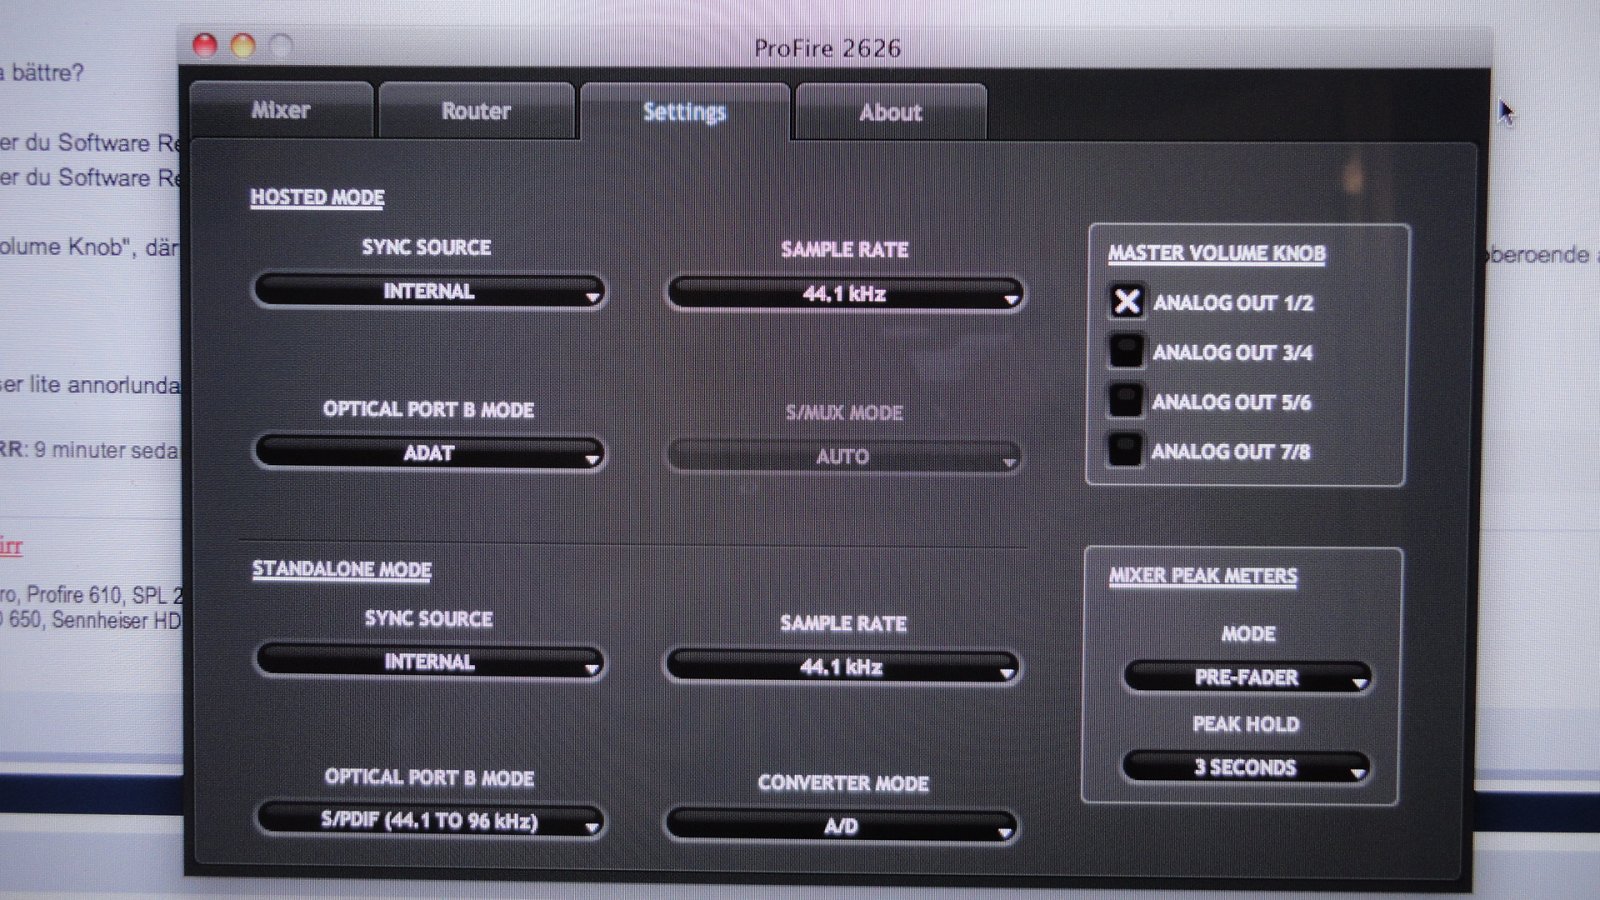Click the MASTER VOLUME KNOB heading

[1216, 254]
